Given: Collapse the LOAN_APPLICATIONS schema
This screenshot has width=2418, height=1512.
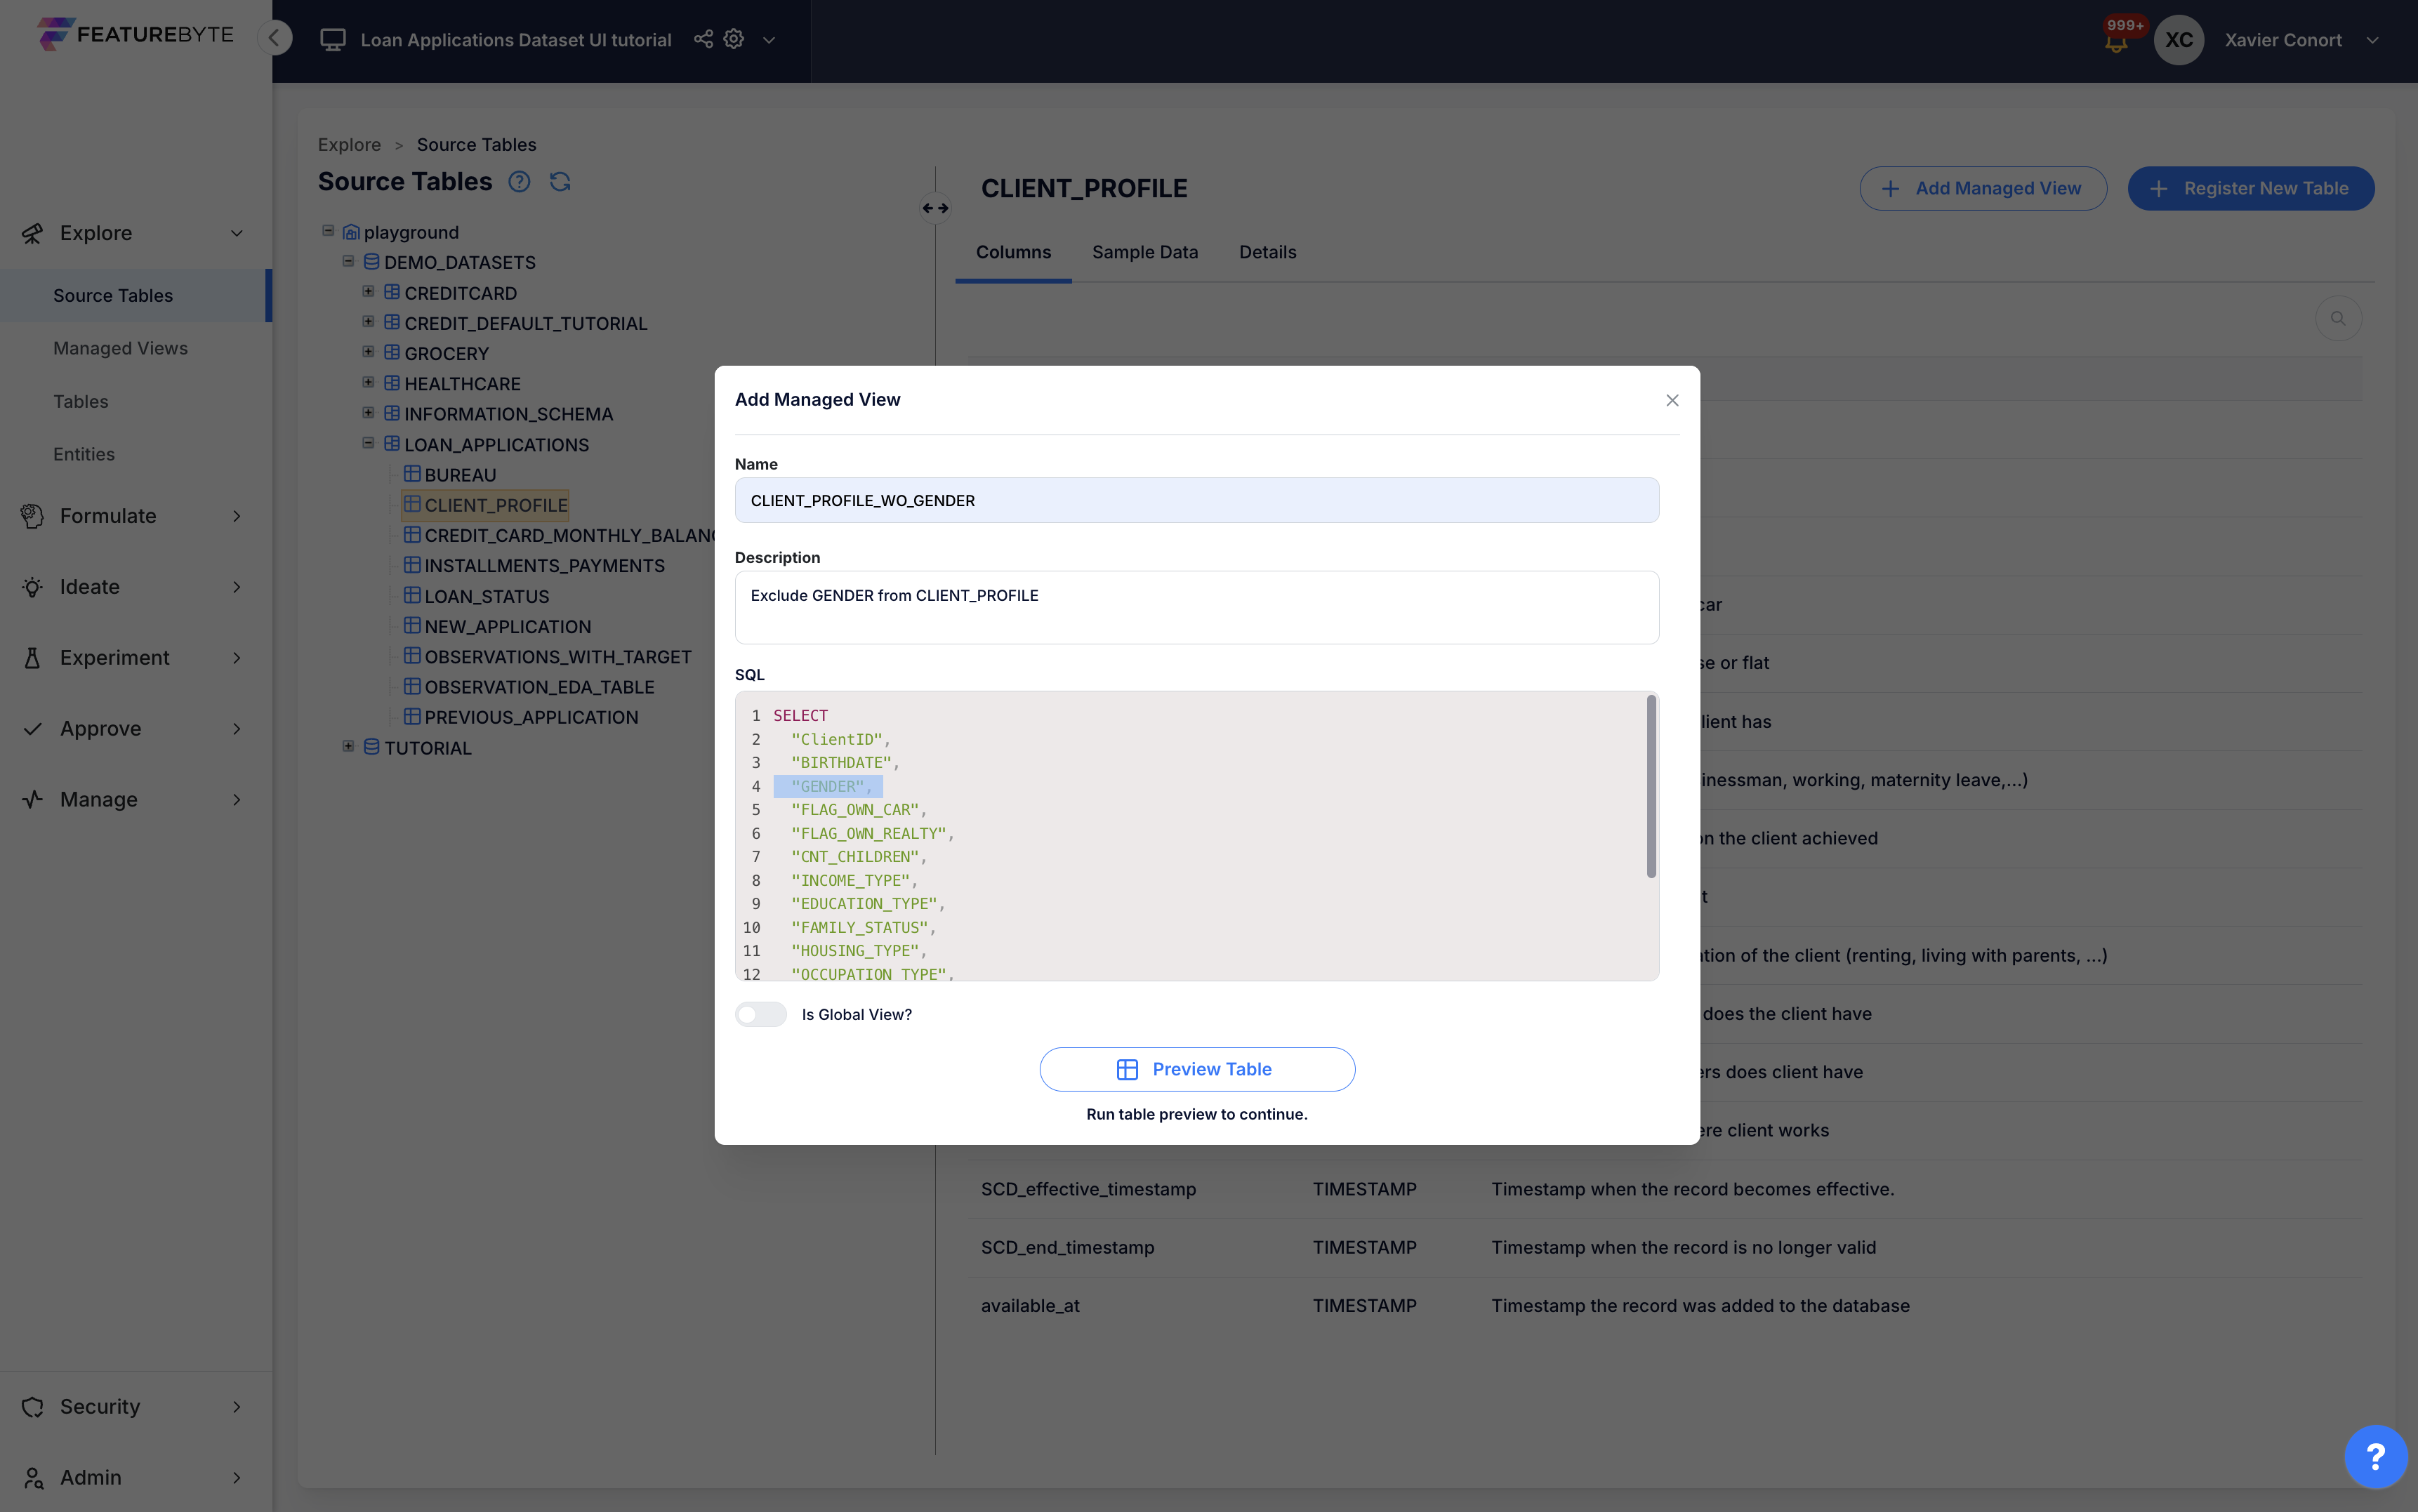Looking at the screenshot, I should (x=368, y=443).
